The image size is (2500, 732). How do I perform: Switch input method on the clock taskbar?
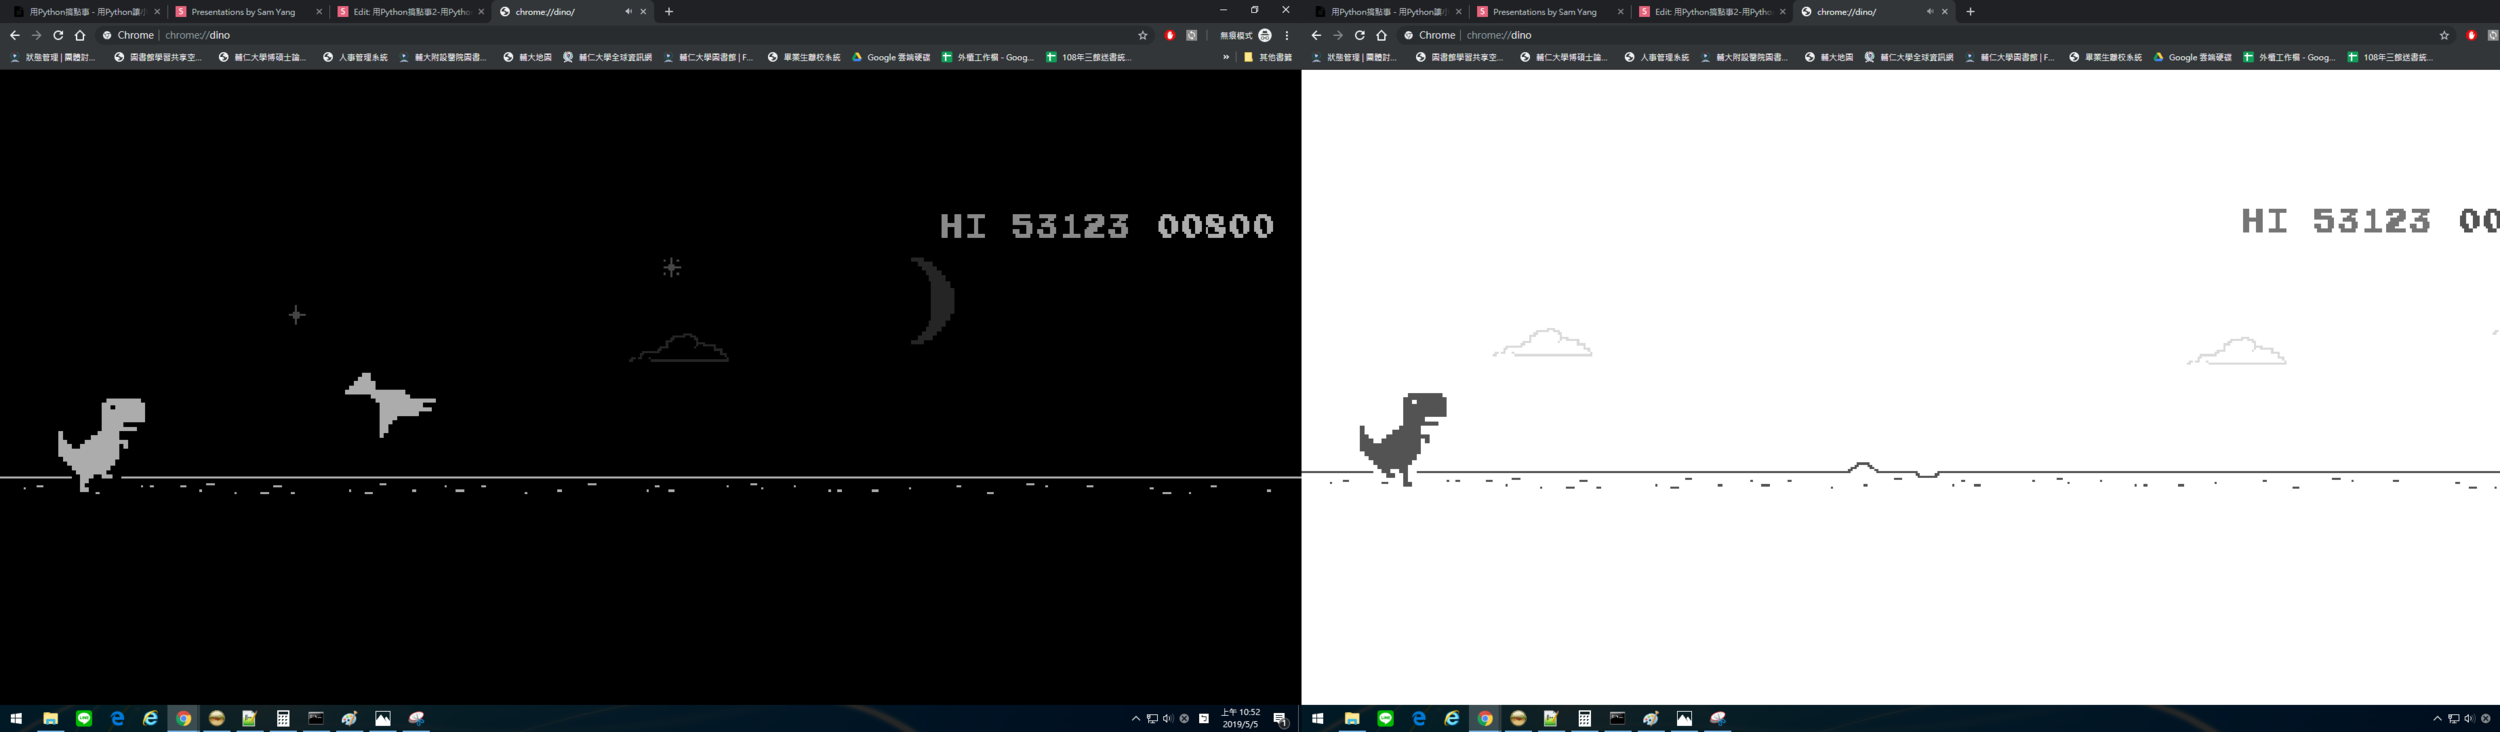(1204, 718)
